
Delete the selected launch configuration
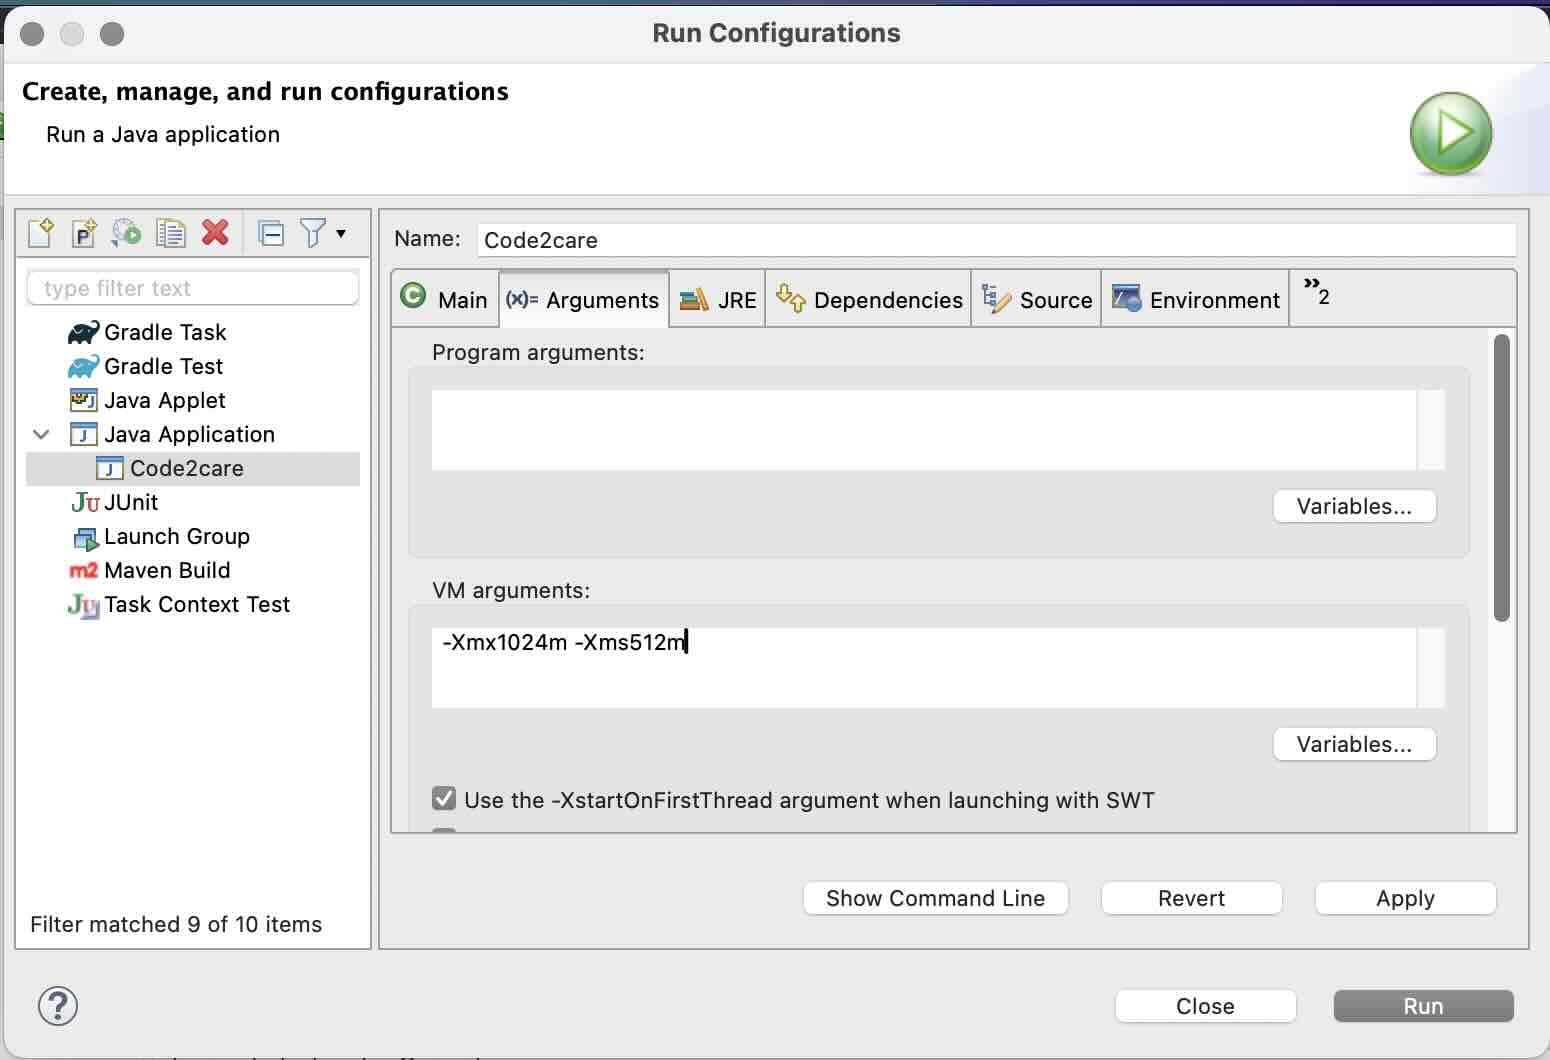(215, 232)
